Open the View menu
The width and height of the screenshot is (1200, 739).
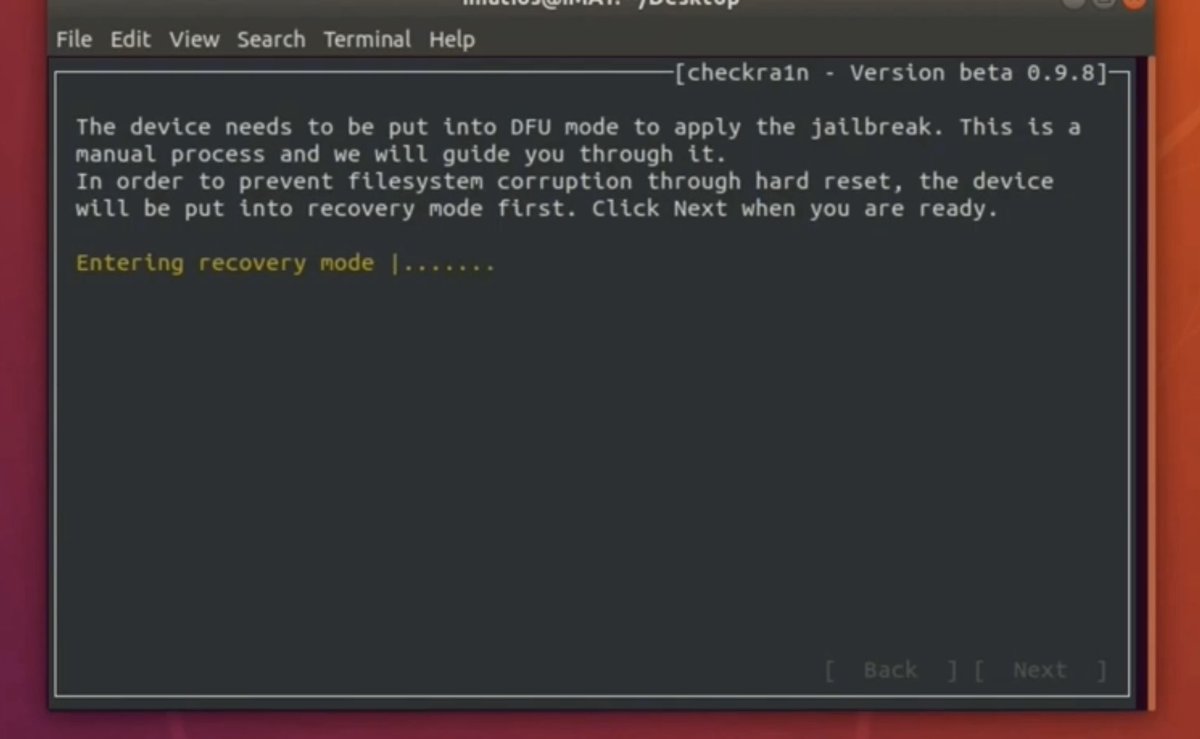[194, 40]
